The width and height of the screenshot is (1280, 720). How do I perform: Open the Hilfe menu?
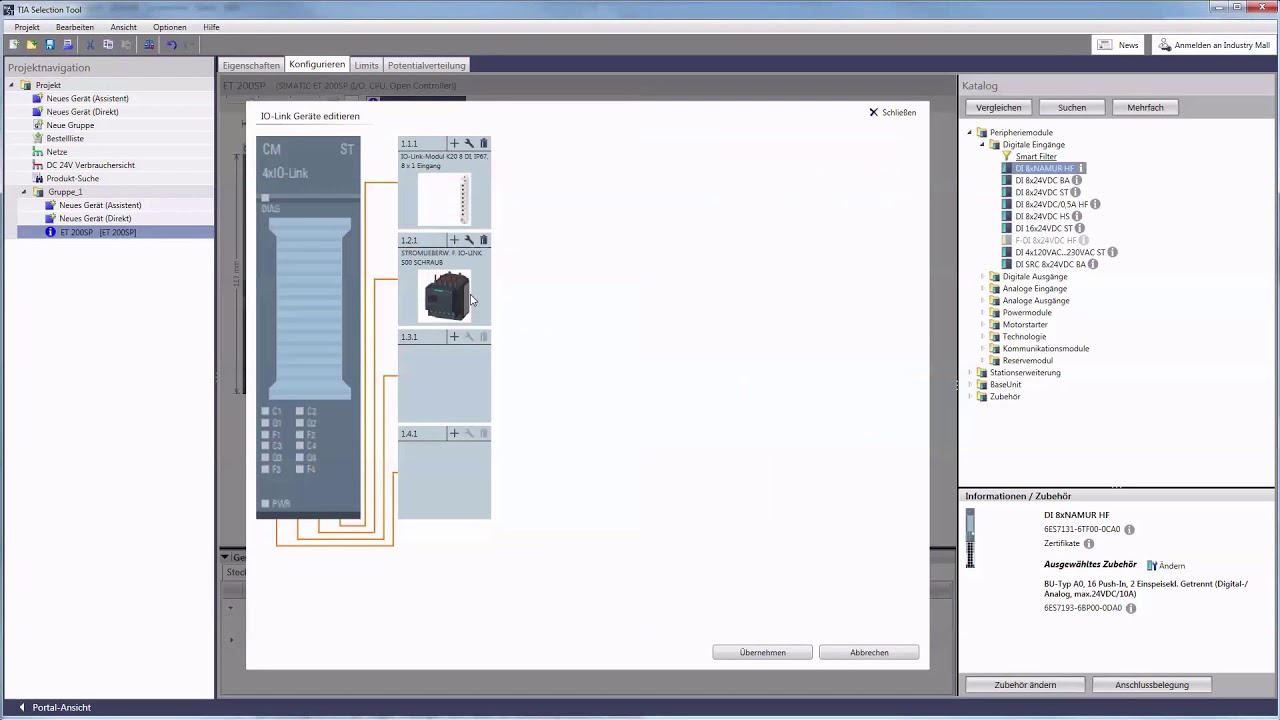pos(211,27)
